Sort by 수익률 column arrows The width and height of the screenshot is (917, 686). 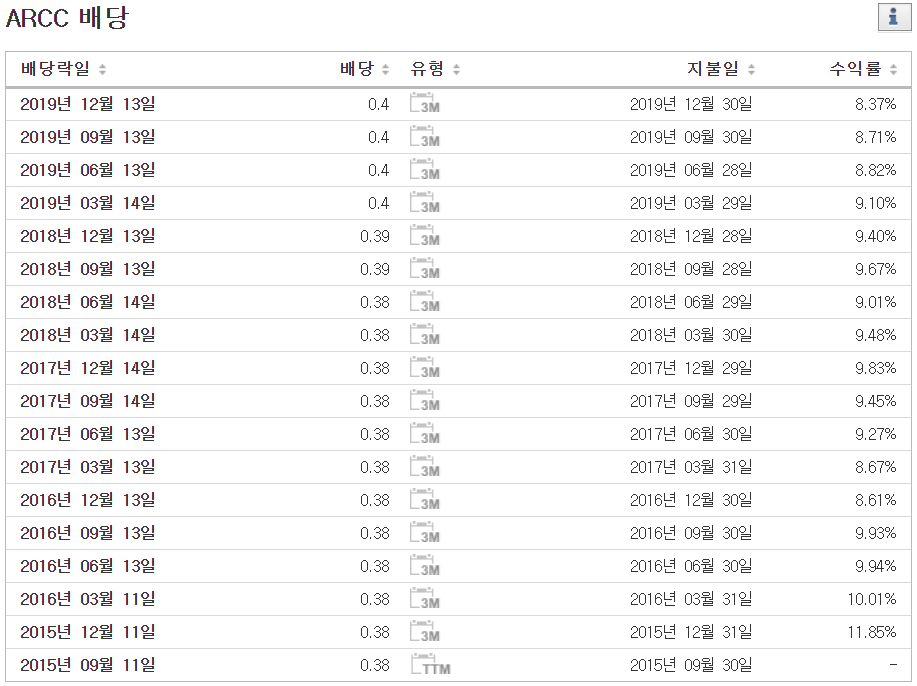pyautogui.click(x=893, y=70)
